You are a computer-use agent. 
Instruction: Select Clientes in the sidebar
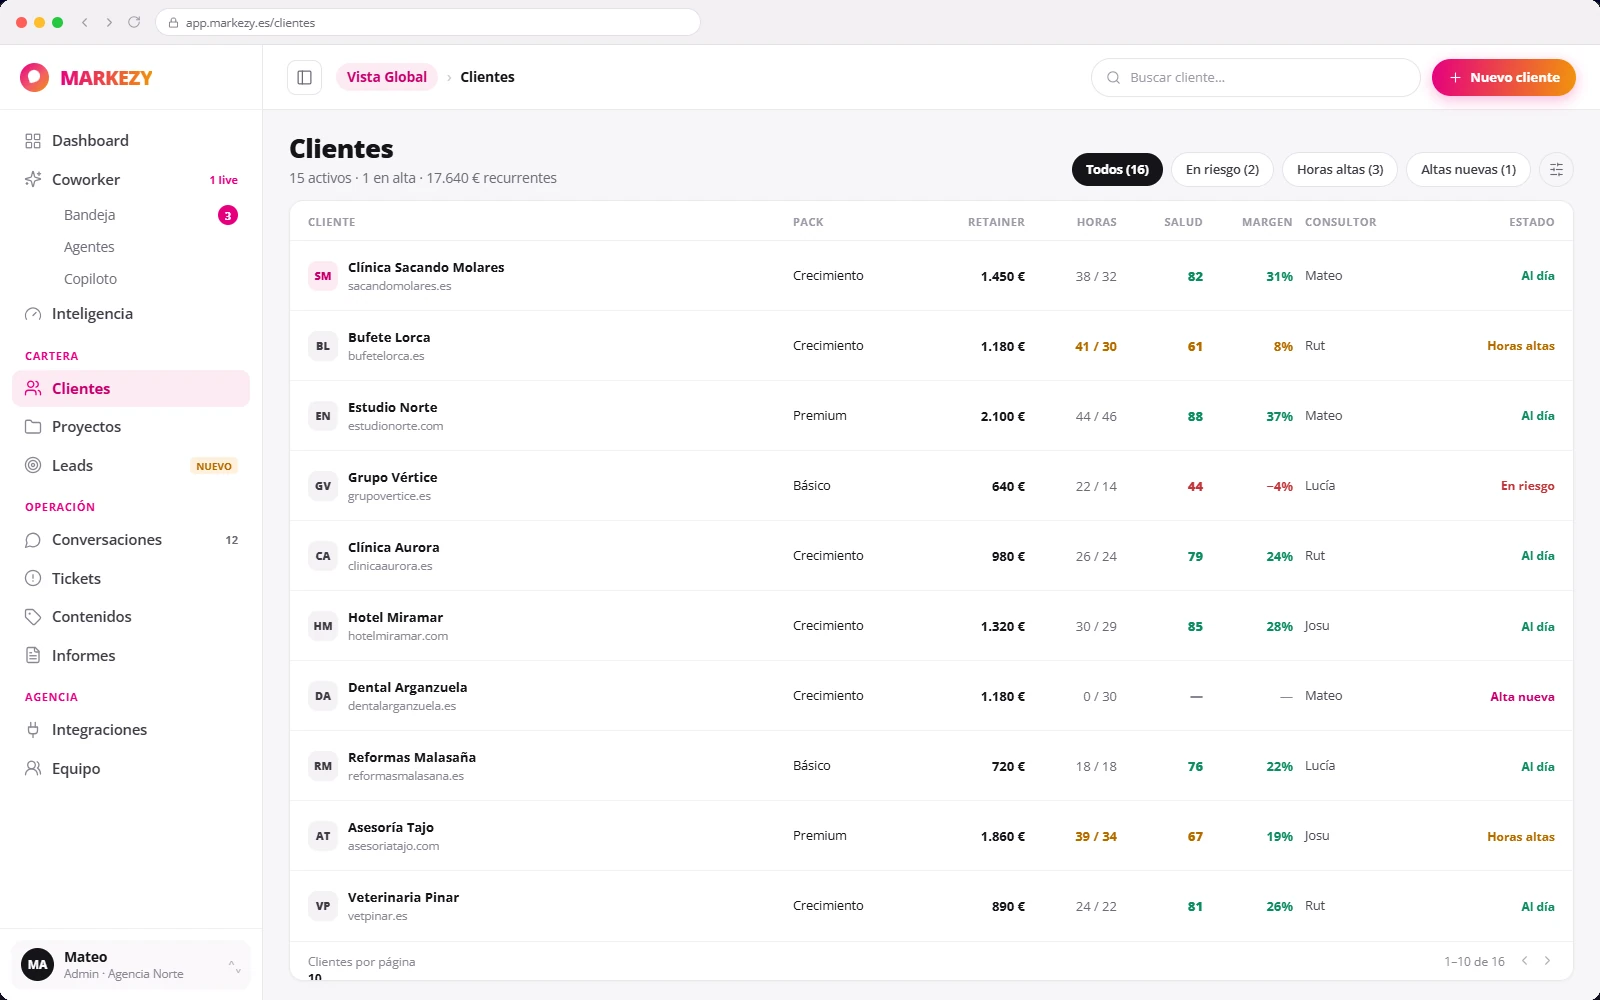(131, 389)
